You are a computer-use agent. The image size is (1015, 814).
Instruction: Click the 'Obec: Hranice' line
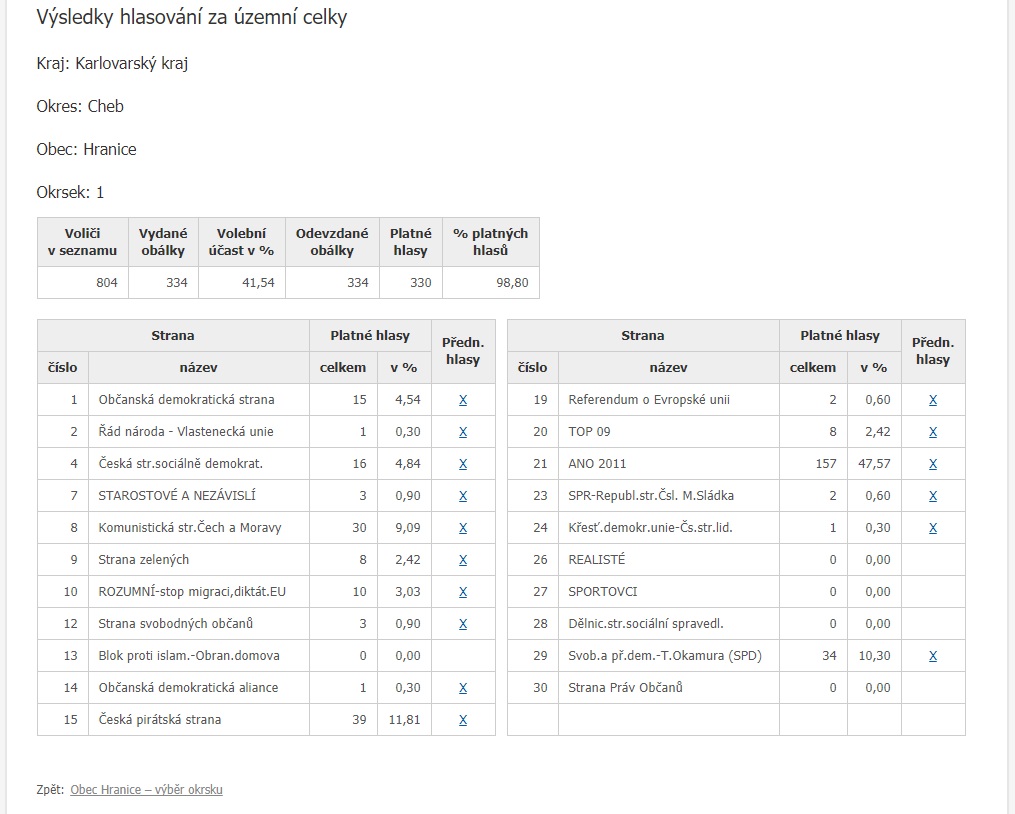86,150
